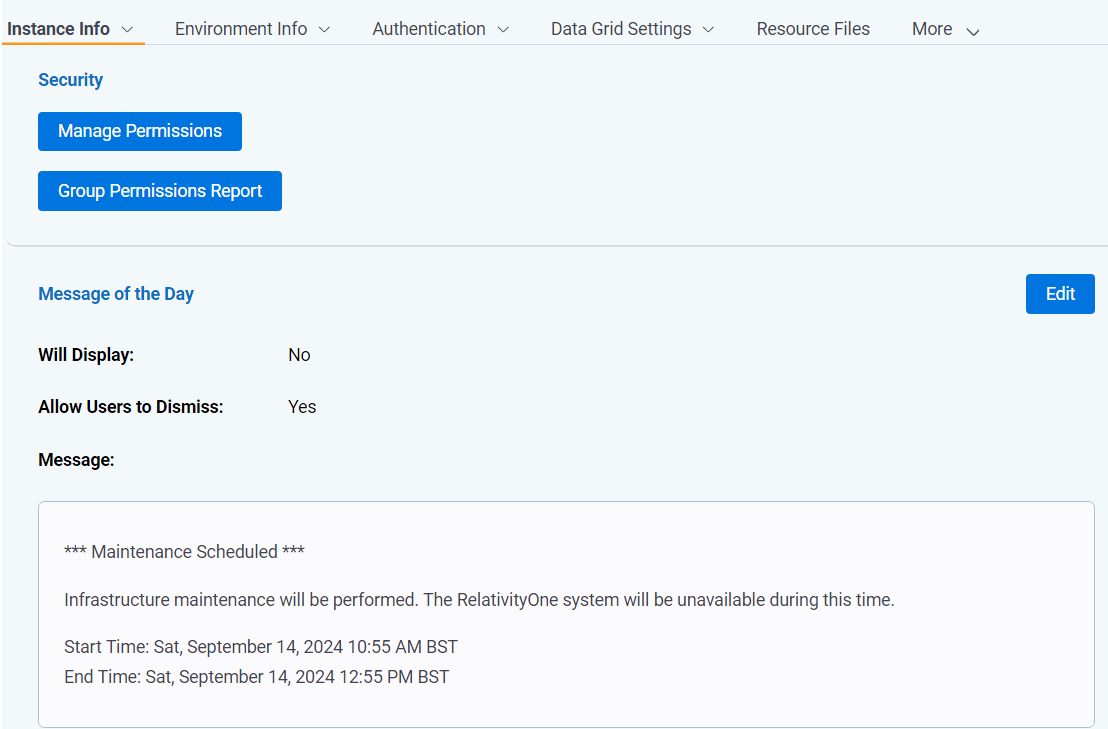
Task: Click the Will Display value No
Action: [299, 355]
